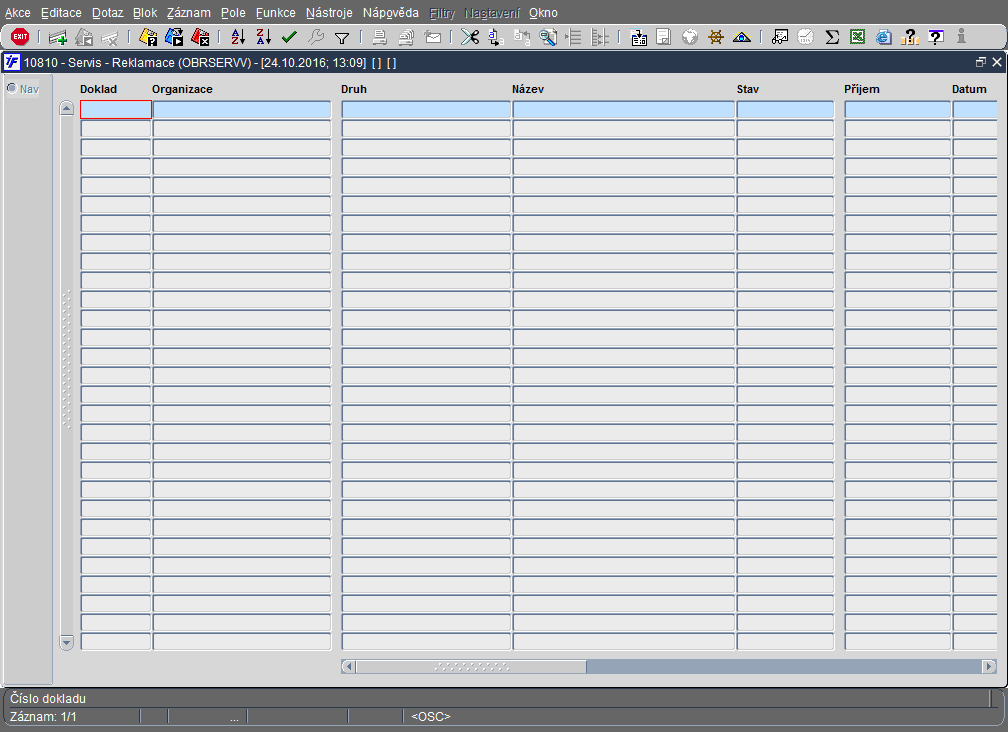Click the glasses over chart icon
Screen dimensions: 1008x732
point(779,37)
